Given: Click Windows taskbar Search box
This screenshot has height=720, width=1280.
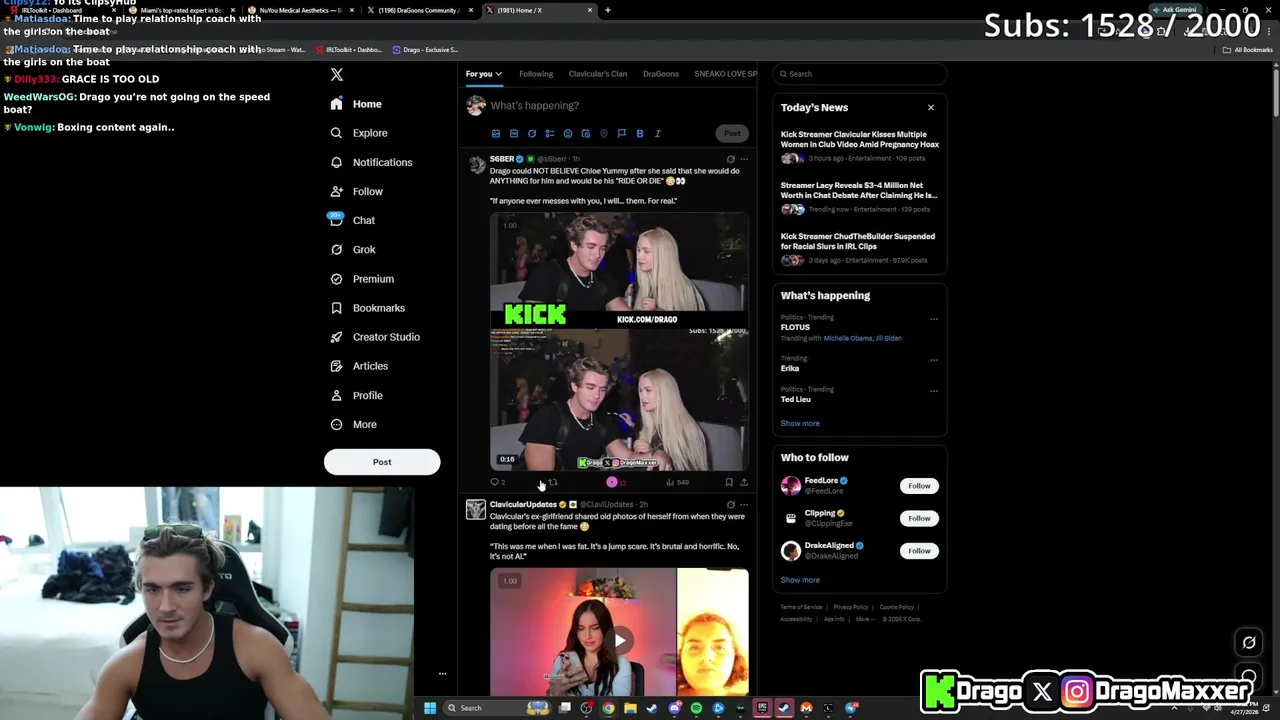Looking at the screenshot, I should click(496, 708).
